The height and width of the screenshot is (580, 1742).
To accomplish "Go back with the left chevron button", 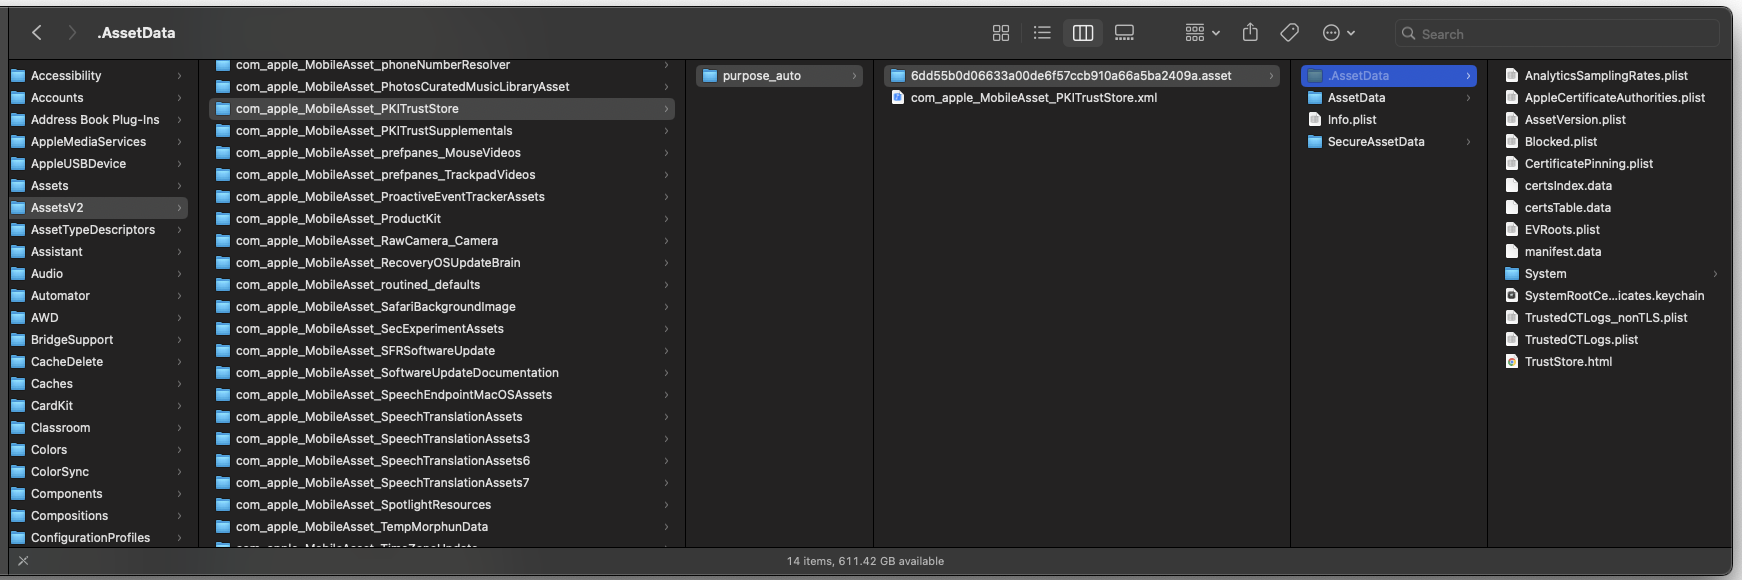I will click(x=37, y=33).
